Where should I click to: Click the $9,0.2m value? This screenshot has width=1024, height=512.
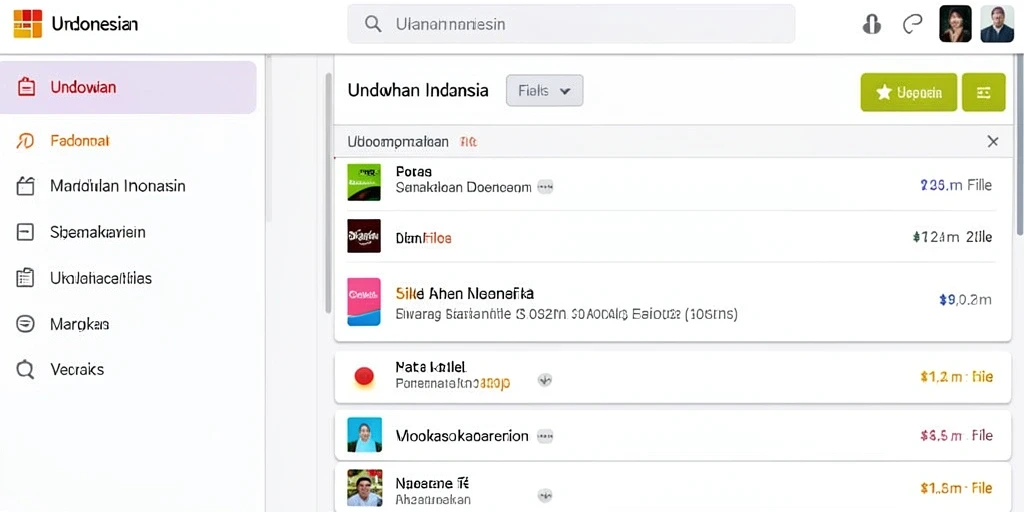click(x=965, y=300)
